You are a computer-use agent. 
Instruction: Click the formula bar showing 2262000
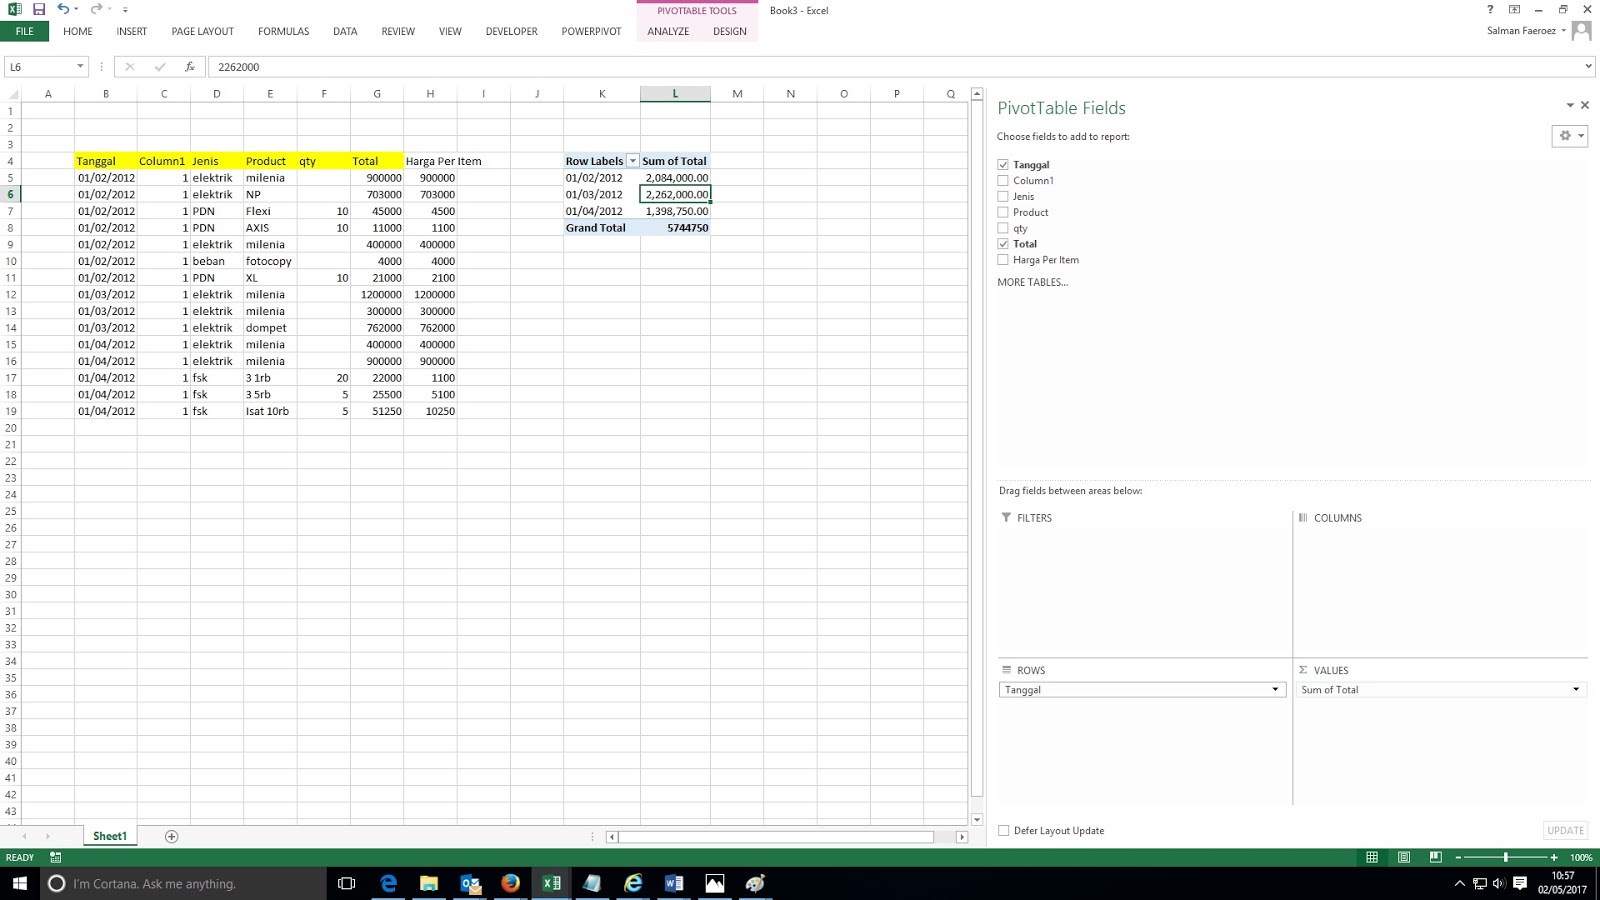[x=895, y=67]
